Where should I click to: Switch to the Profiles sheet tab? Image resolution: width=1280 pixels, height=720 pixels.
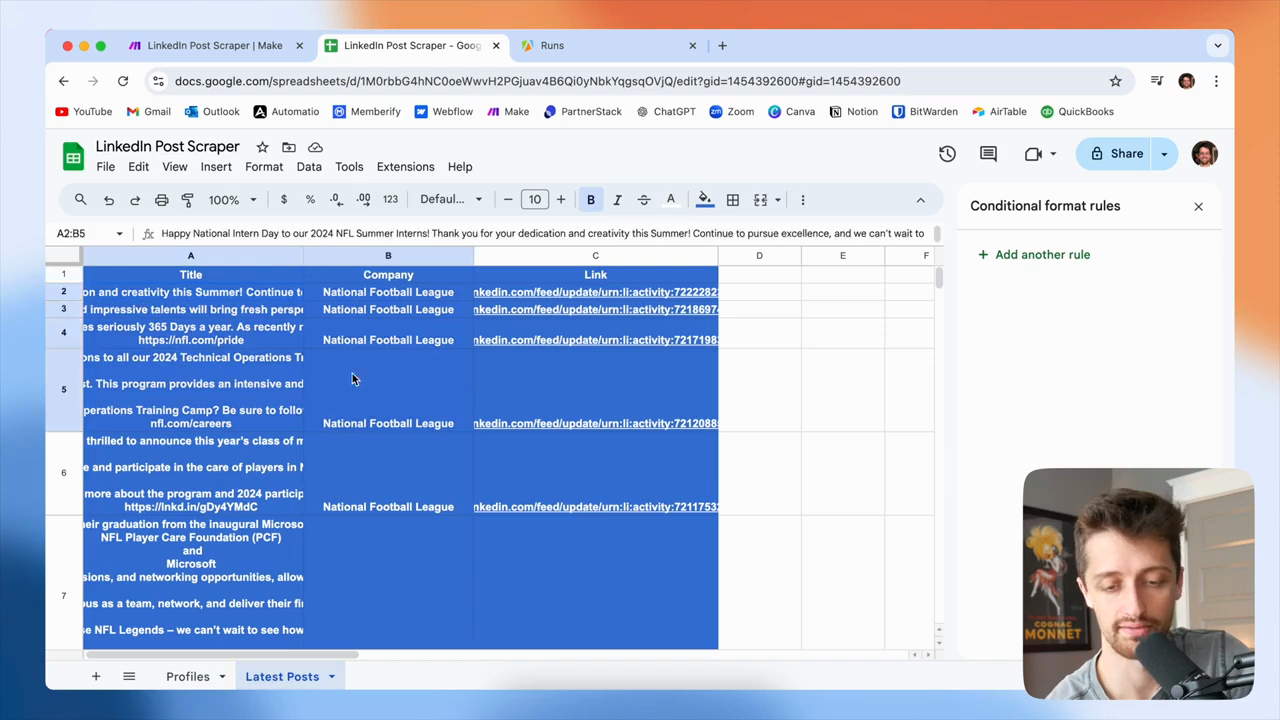[188, 677]
